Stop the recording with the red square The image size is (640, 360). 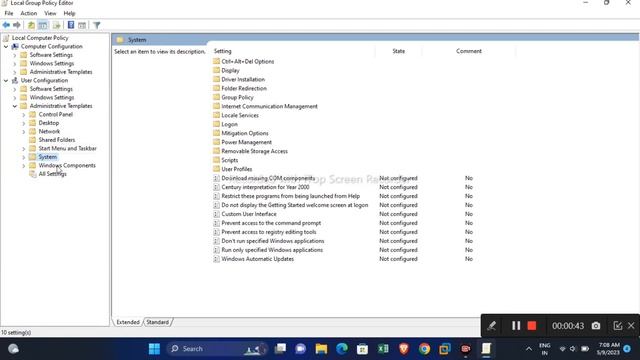click(531, 326)
